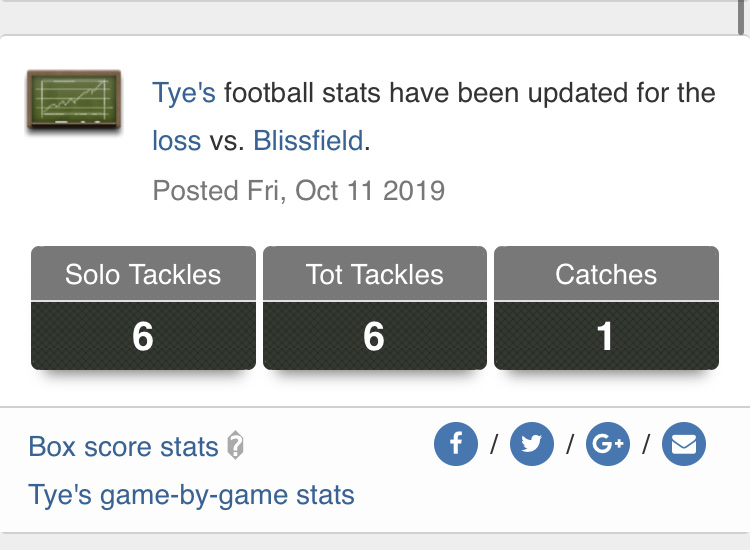The height and width of the screenshot is (550, 750).
Task: Send this update by email
Action: coord(683,445)
